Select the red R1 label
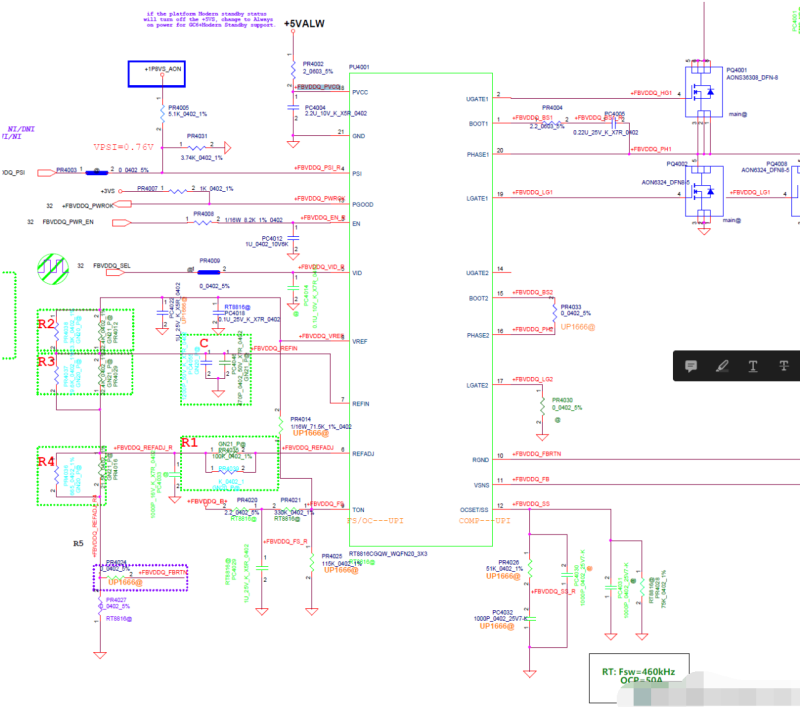The width and height of the screenshot is (800, 707). [189, 441]
